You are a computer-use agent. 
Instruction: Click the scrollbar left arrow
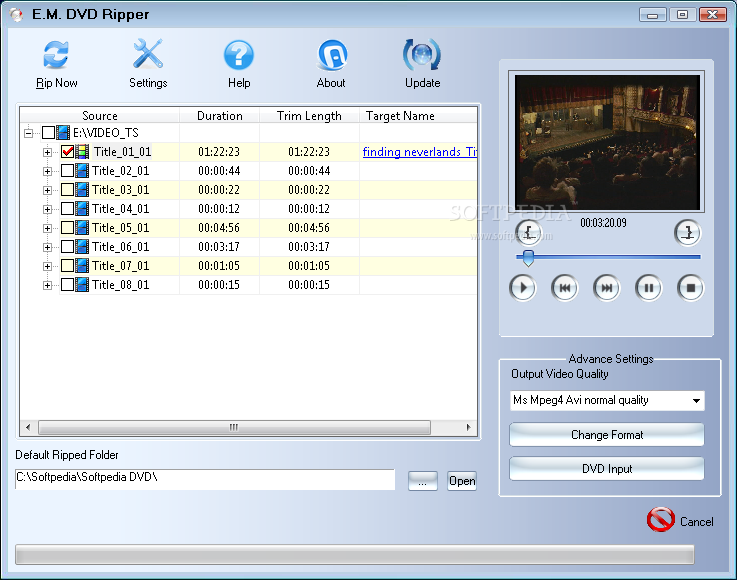[x=28, y=427]
